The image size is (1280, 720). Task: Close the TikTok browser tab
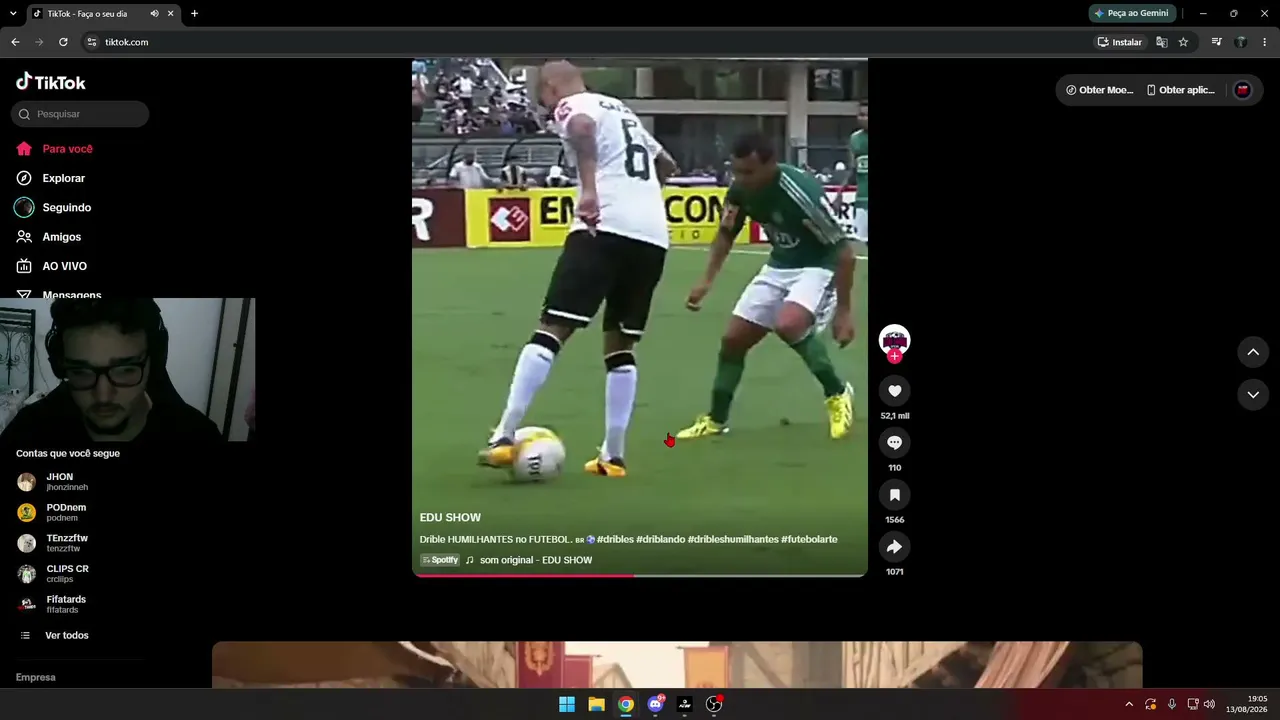coord(171,13)
